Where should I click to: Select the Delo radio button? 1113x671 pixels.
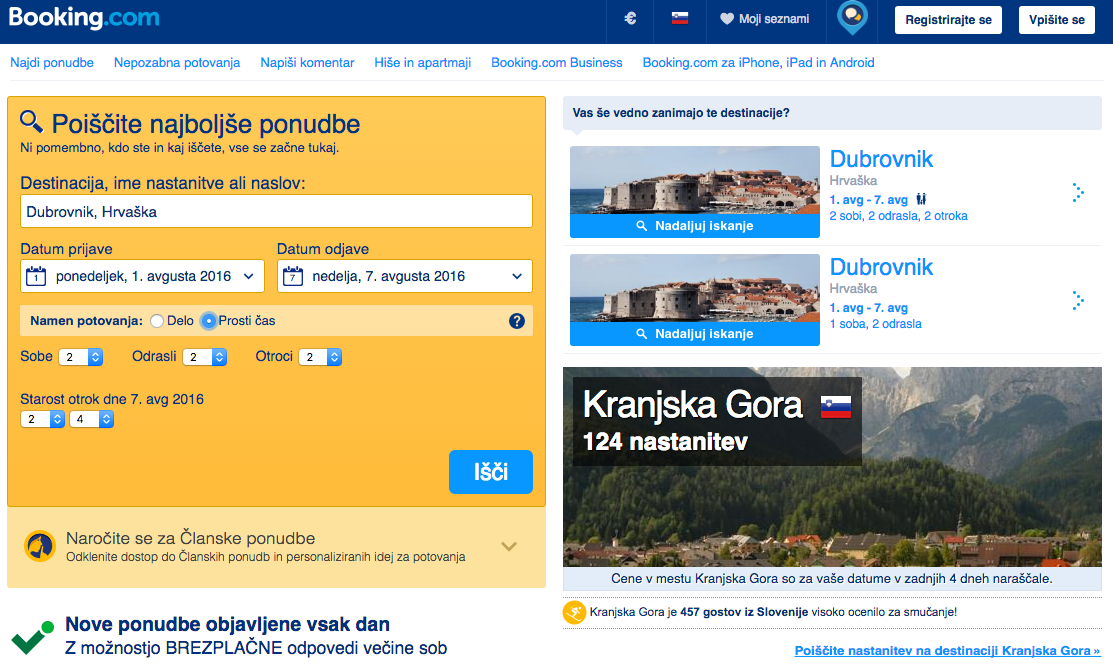point(156,321)
